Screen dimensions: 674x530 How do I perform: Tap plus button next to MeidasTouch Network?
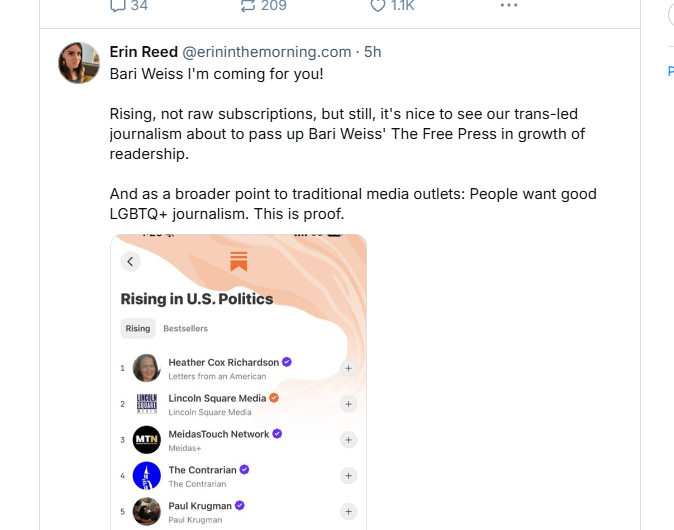point(348,440)
